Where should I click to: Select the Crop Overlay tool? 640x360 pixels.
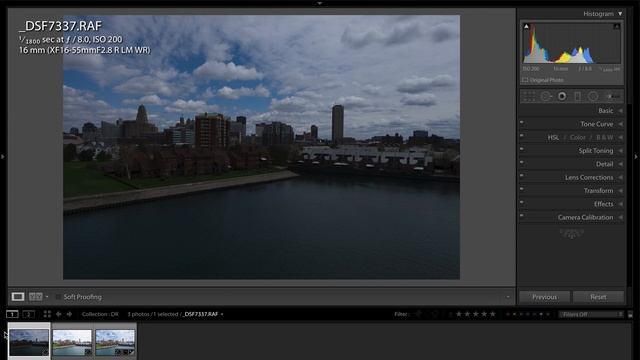(x=529, y=96)
